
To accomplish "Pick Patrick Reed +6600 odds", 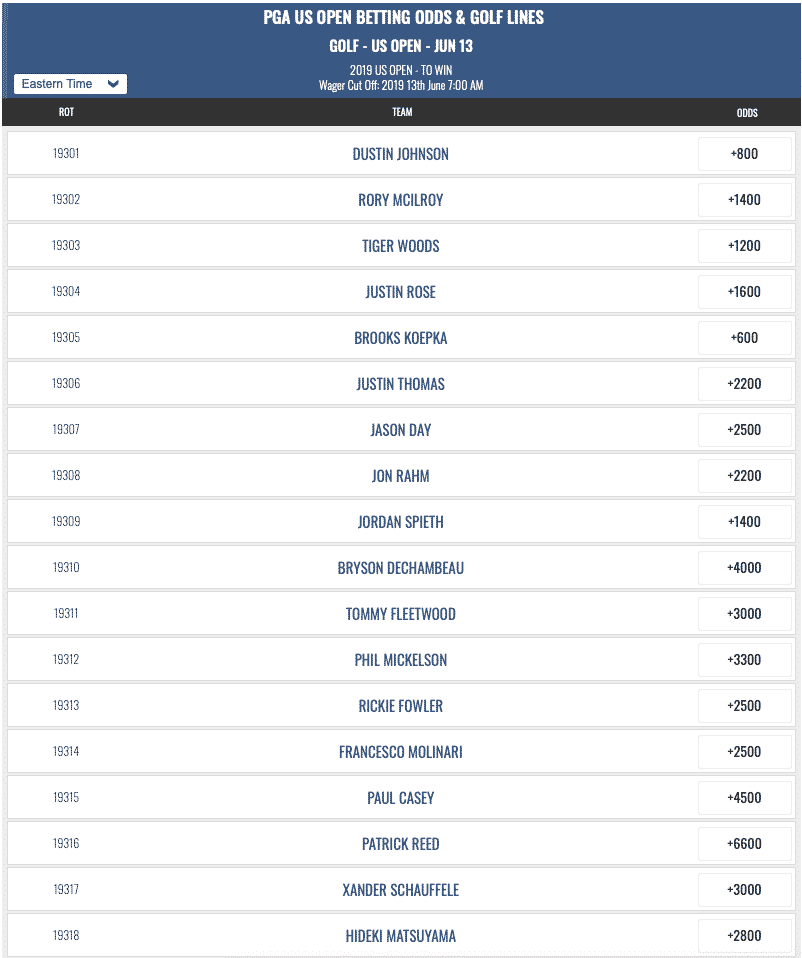I will coord(745,844).
